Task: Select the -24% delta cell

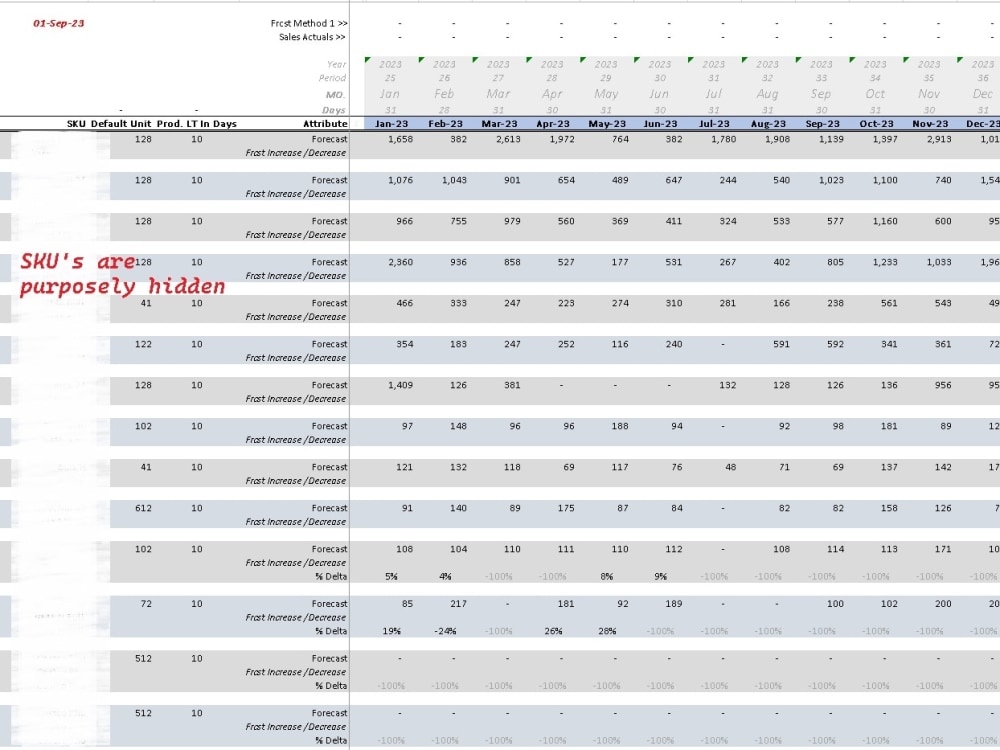Action: pos(445,631)
